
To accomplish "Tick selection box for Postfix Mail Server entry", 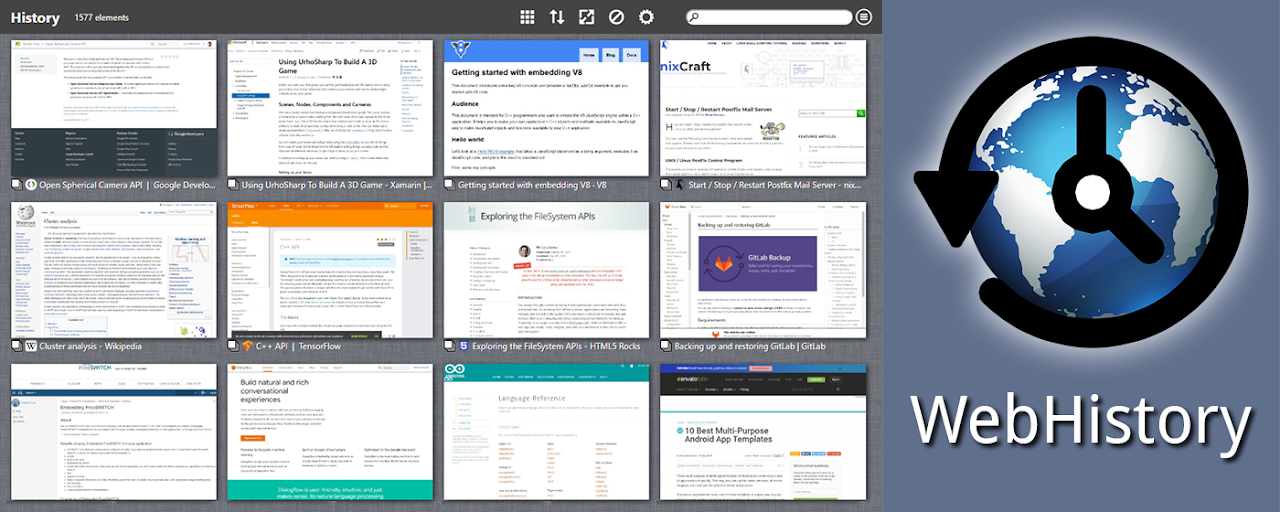I will 664,185.
